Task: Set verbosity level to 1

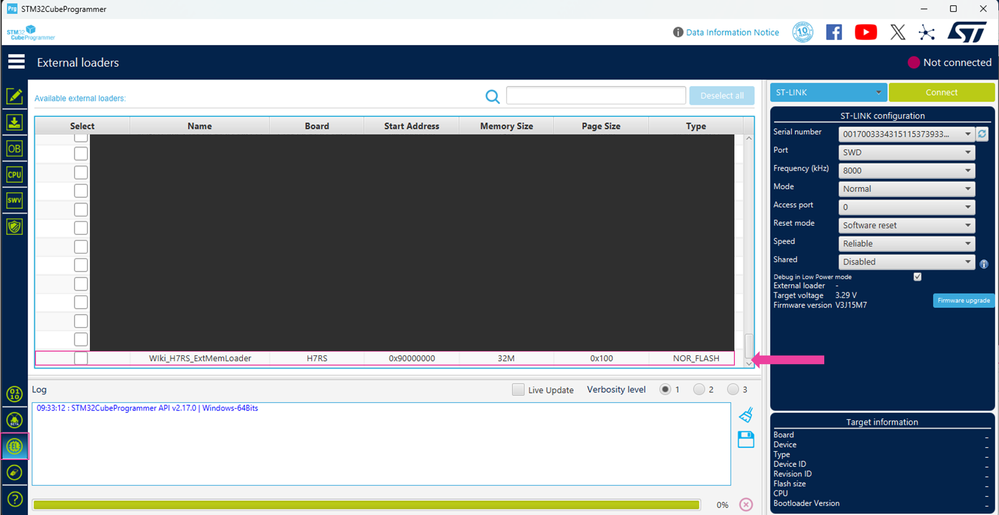Action: tap(665, 389)
